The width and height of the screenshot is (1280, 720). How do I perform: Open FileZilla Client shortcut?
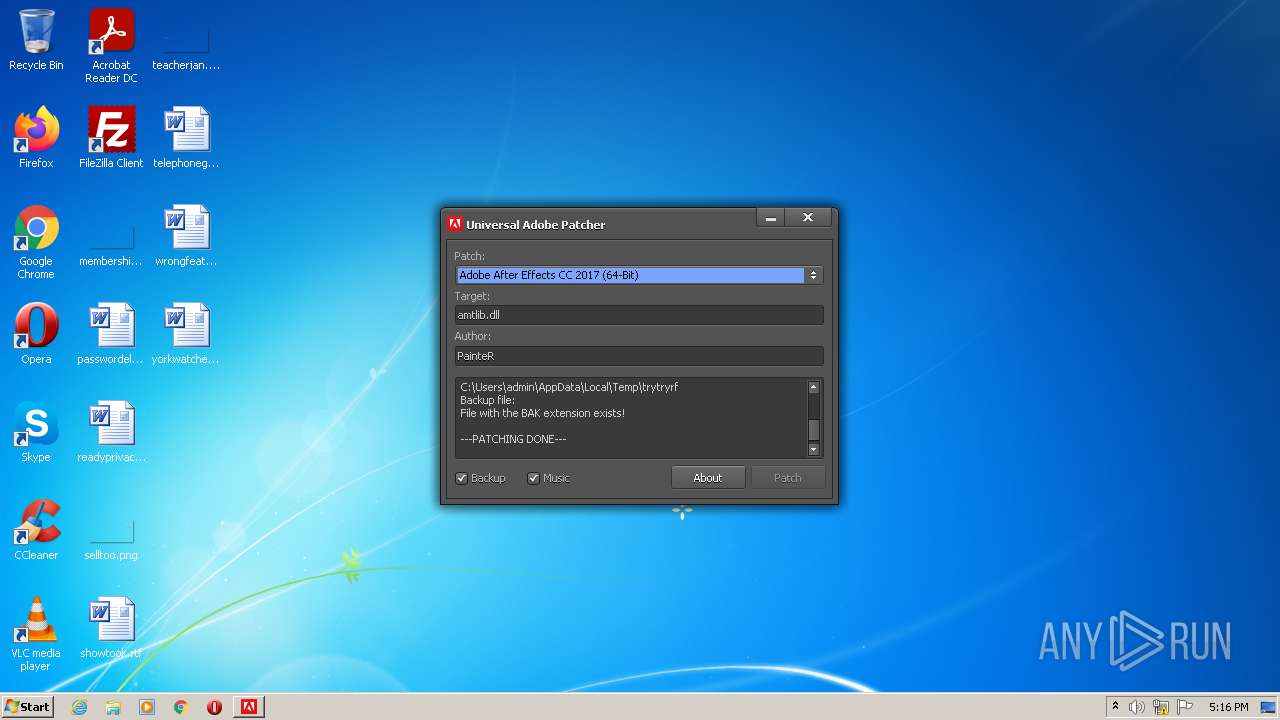pyautogui.click(x=111, y=138)
